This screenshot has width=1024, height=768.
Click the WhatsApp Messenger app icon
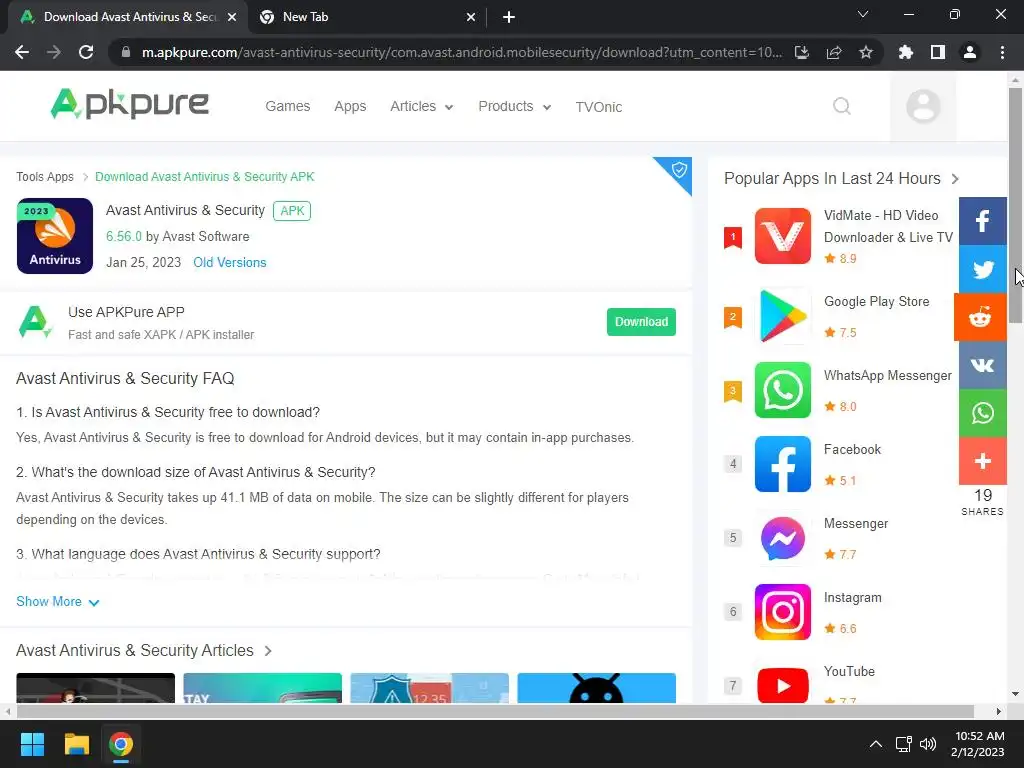coord(782,390)
